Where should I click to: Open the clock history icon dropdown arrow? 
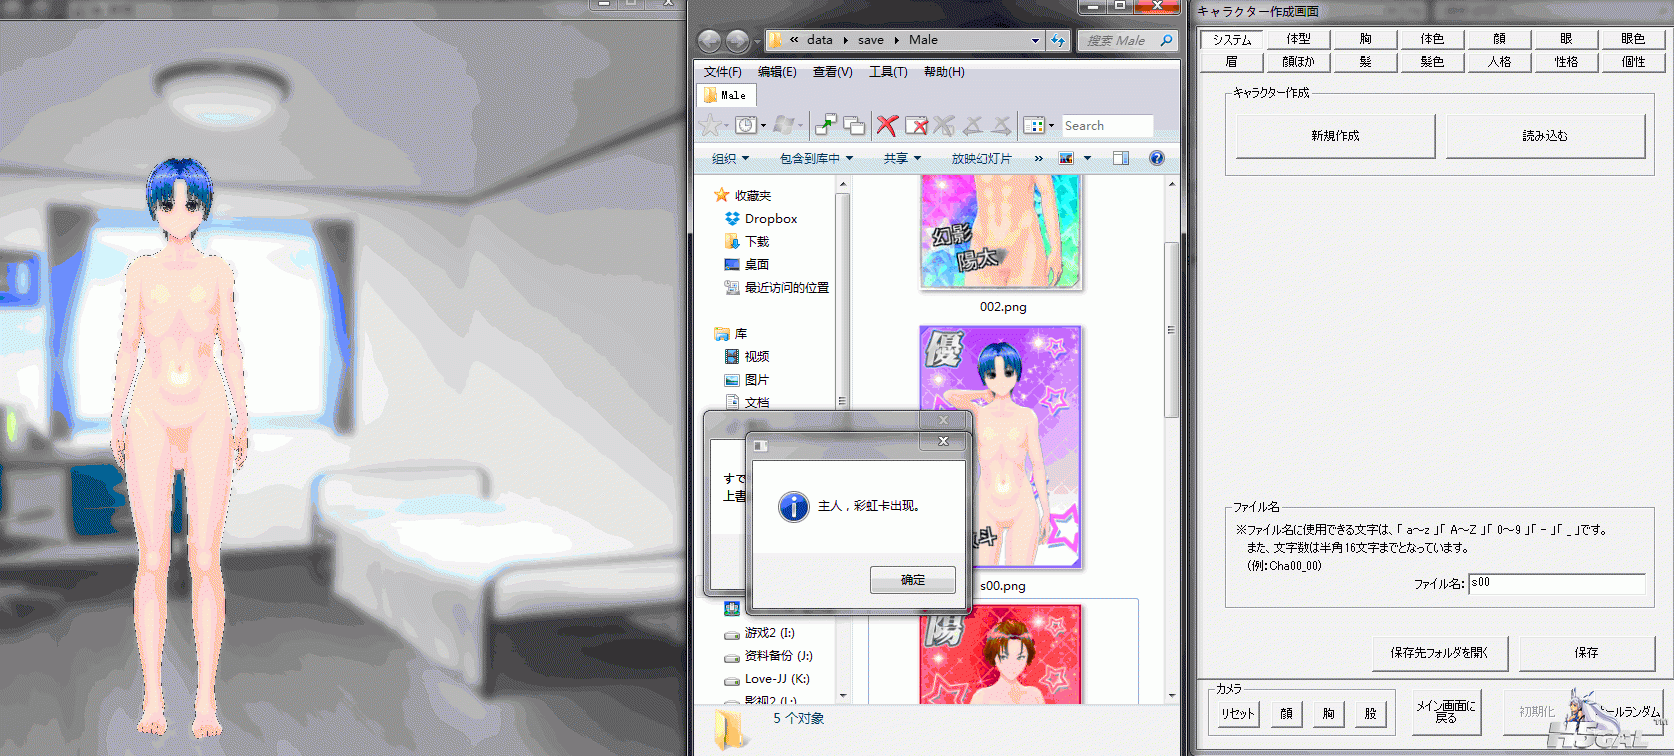[763, 126]
